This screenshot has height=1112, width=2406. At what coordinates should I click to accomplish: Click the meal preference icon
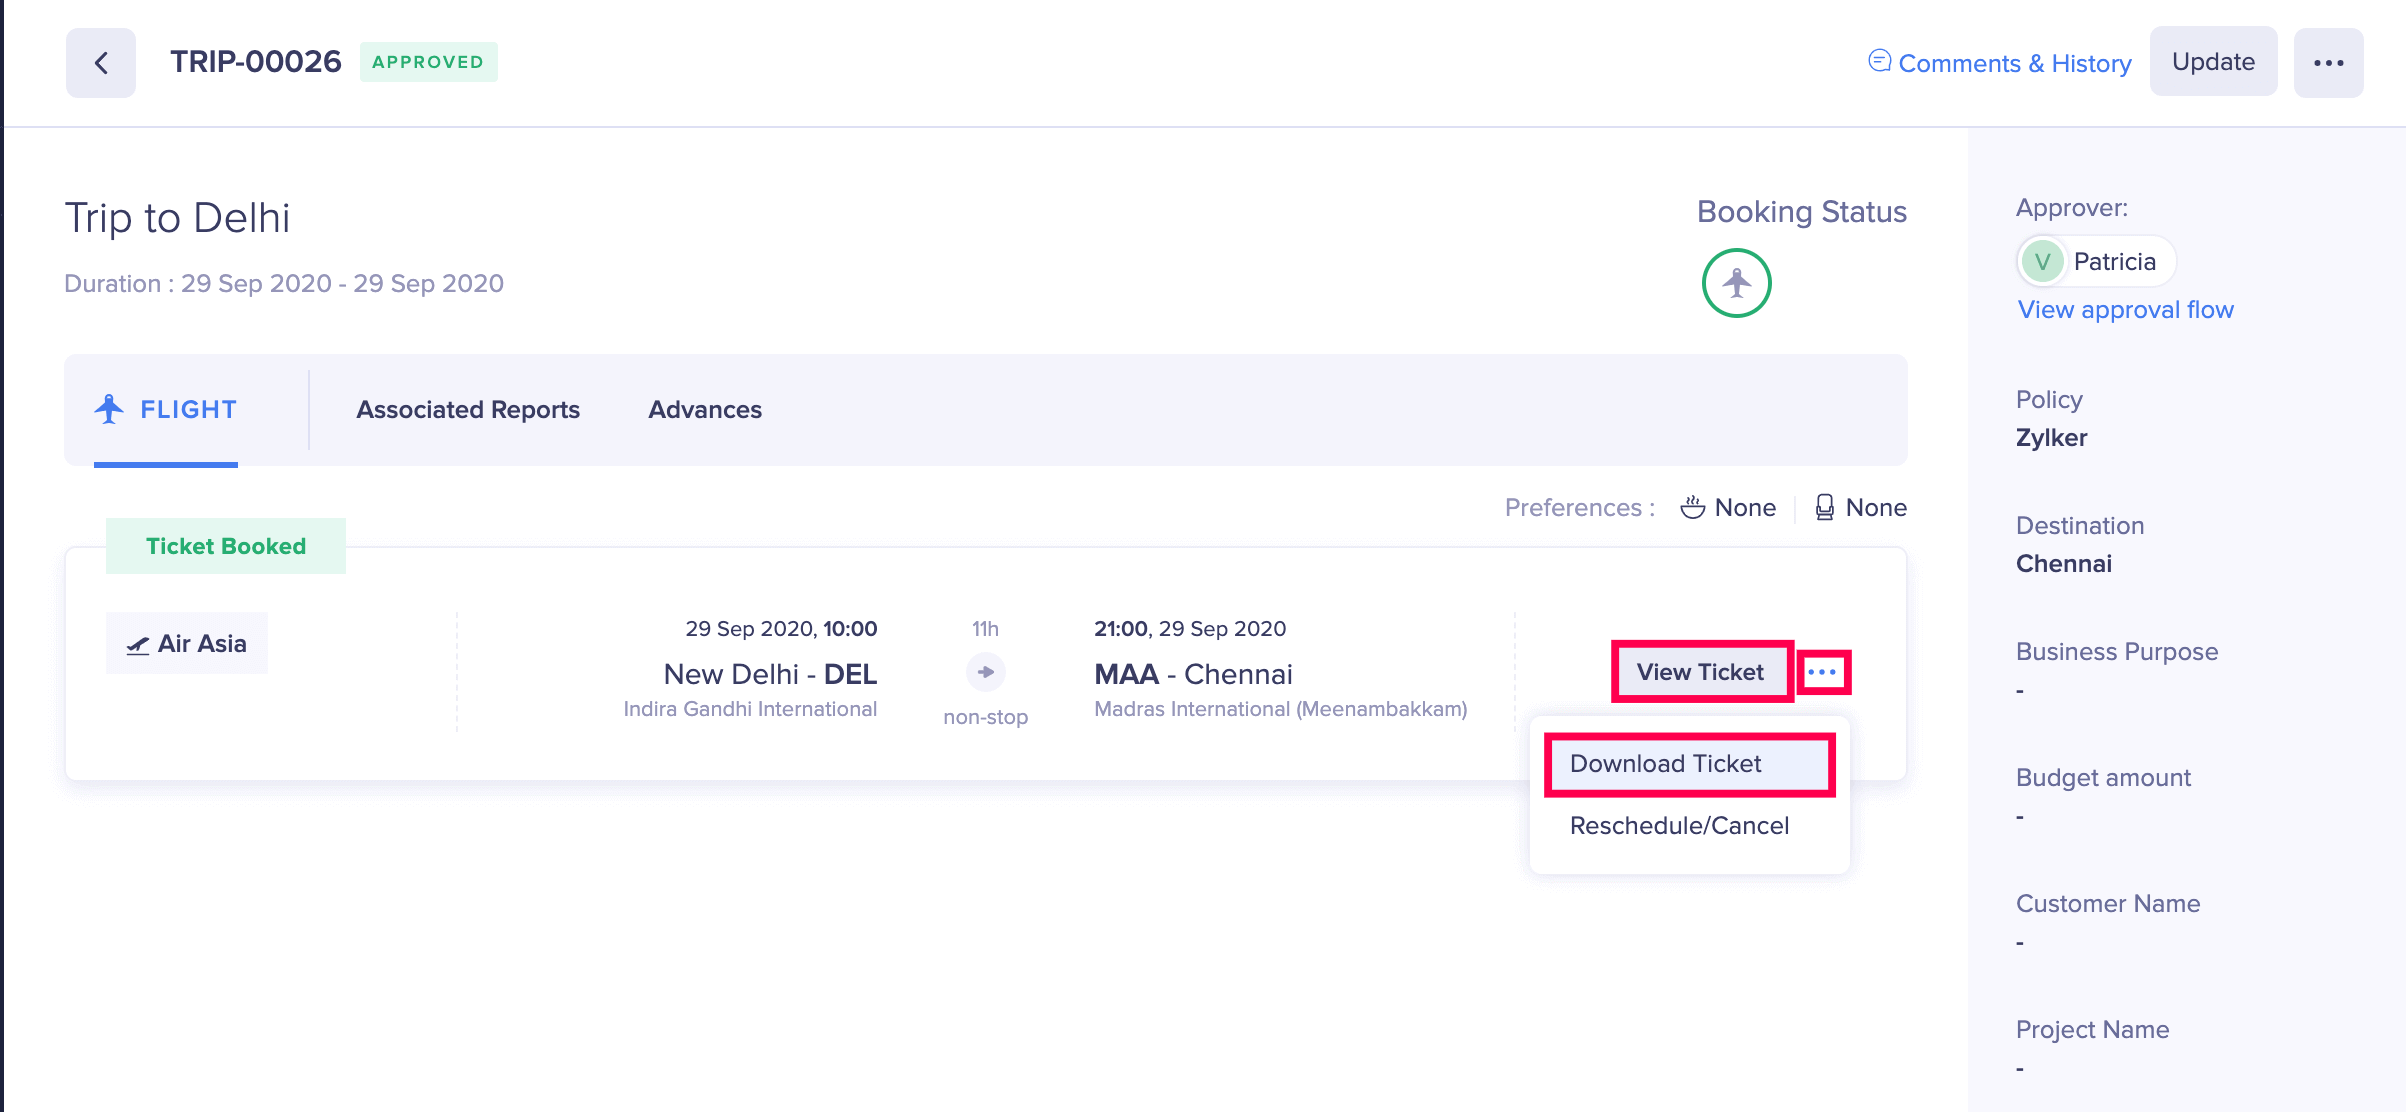[1692, 508]
